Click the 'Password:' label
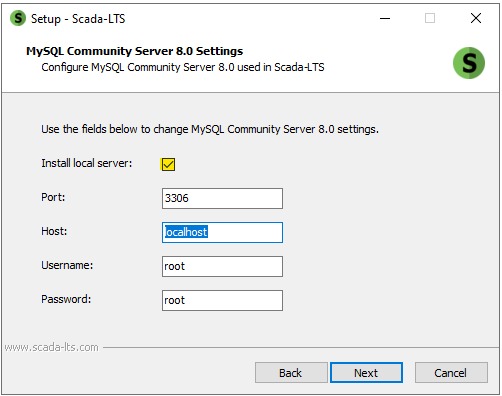 (x=66, y=299)
